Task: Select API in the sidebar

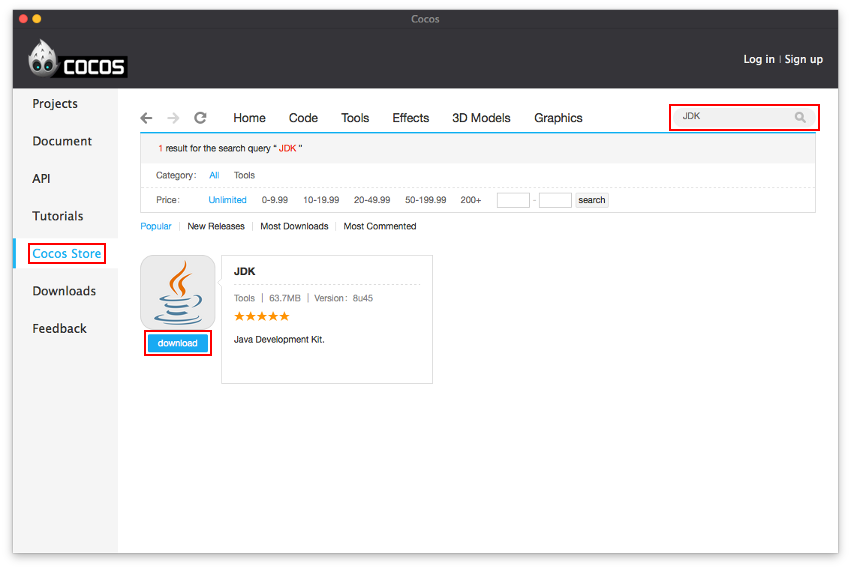Action: (x=41, y=179)
